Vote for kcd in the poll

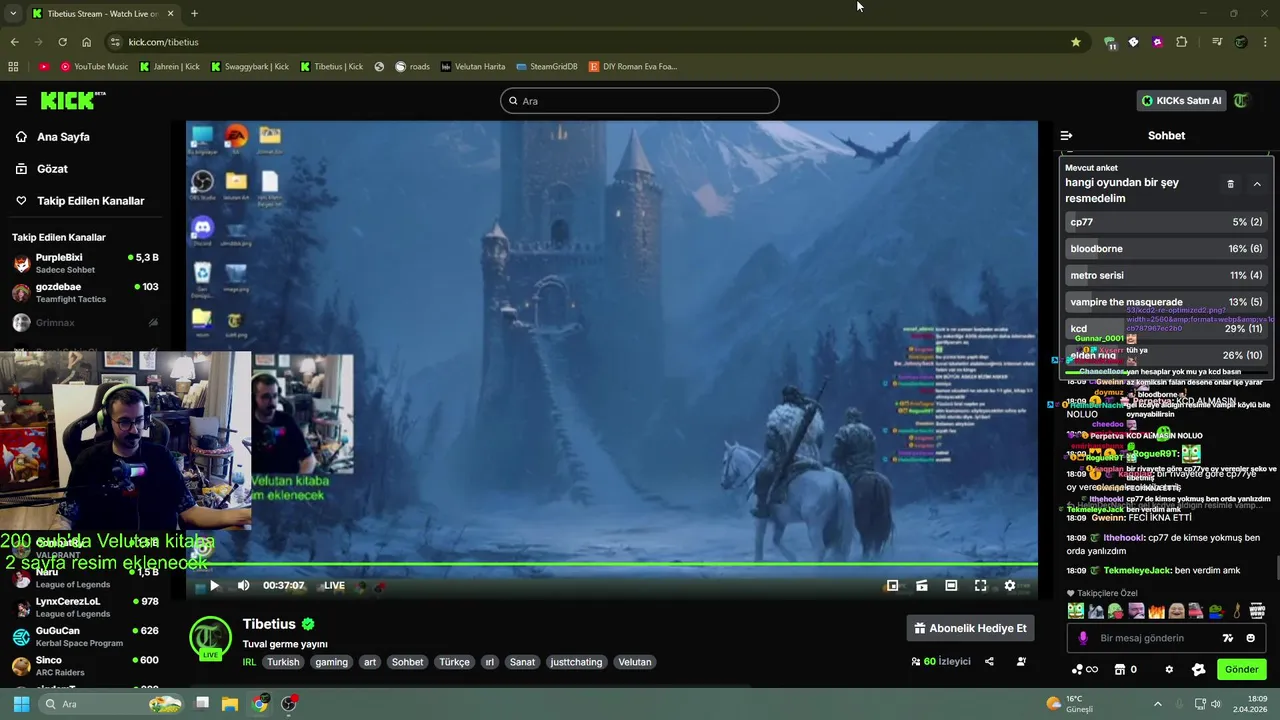tap(1166, 329)
